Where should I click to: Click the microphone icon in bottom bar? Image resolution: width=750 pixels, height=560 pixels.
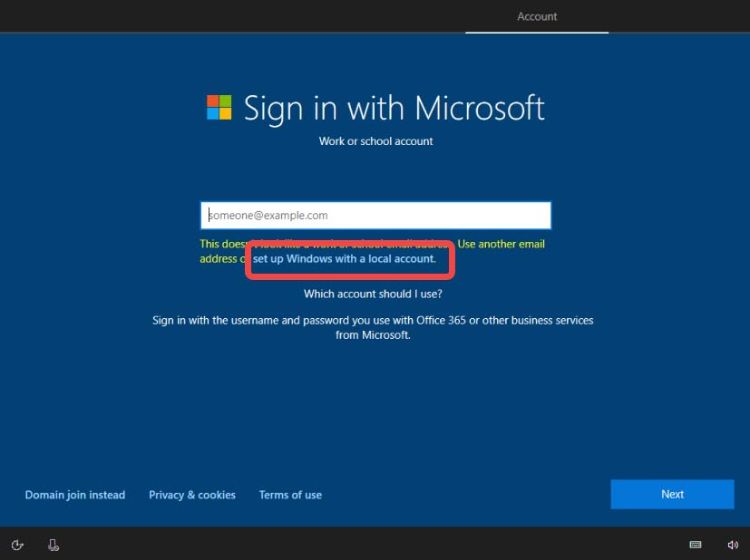click(53, 545)
